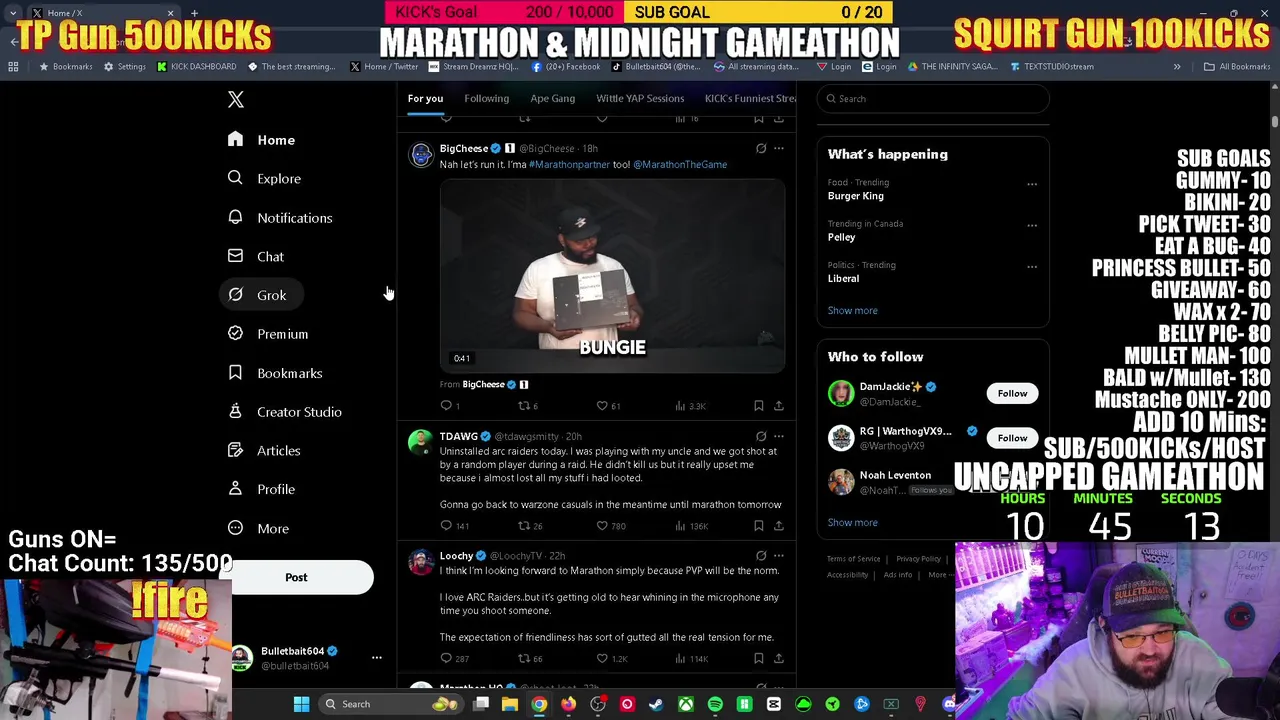This screenshot has width=1280, height=720.
Task: Open Articles in the sidebar
Action: 263,450
